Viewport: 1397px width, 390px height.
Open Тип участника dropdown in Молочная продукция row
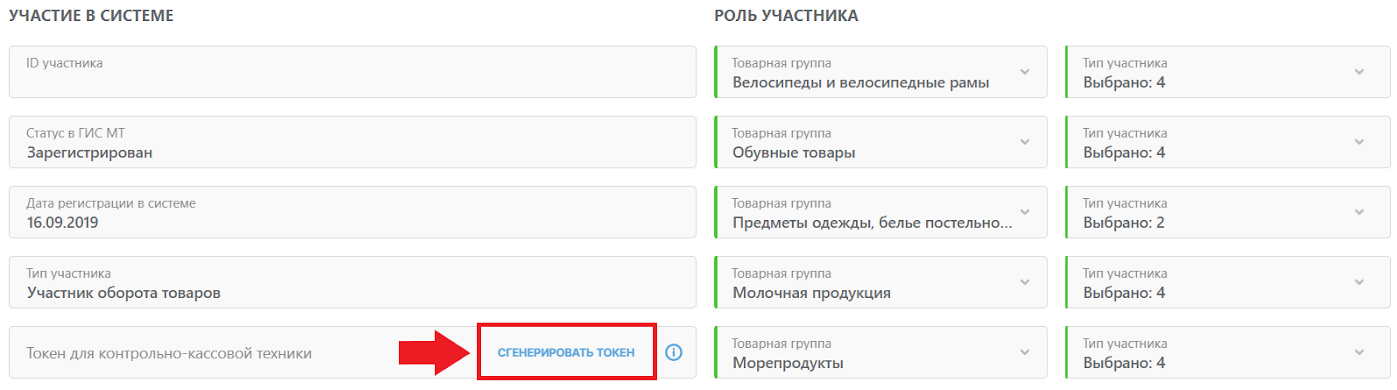(1227, 282)
